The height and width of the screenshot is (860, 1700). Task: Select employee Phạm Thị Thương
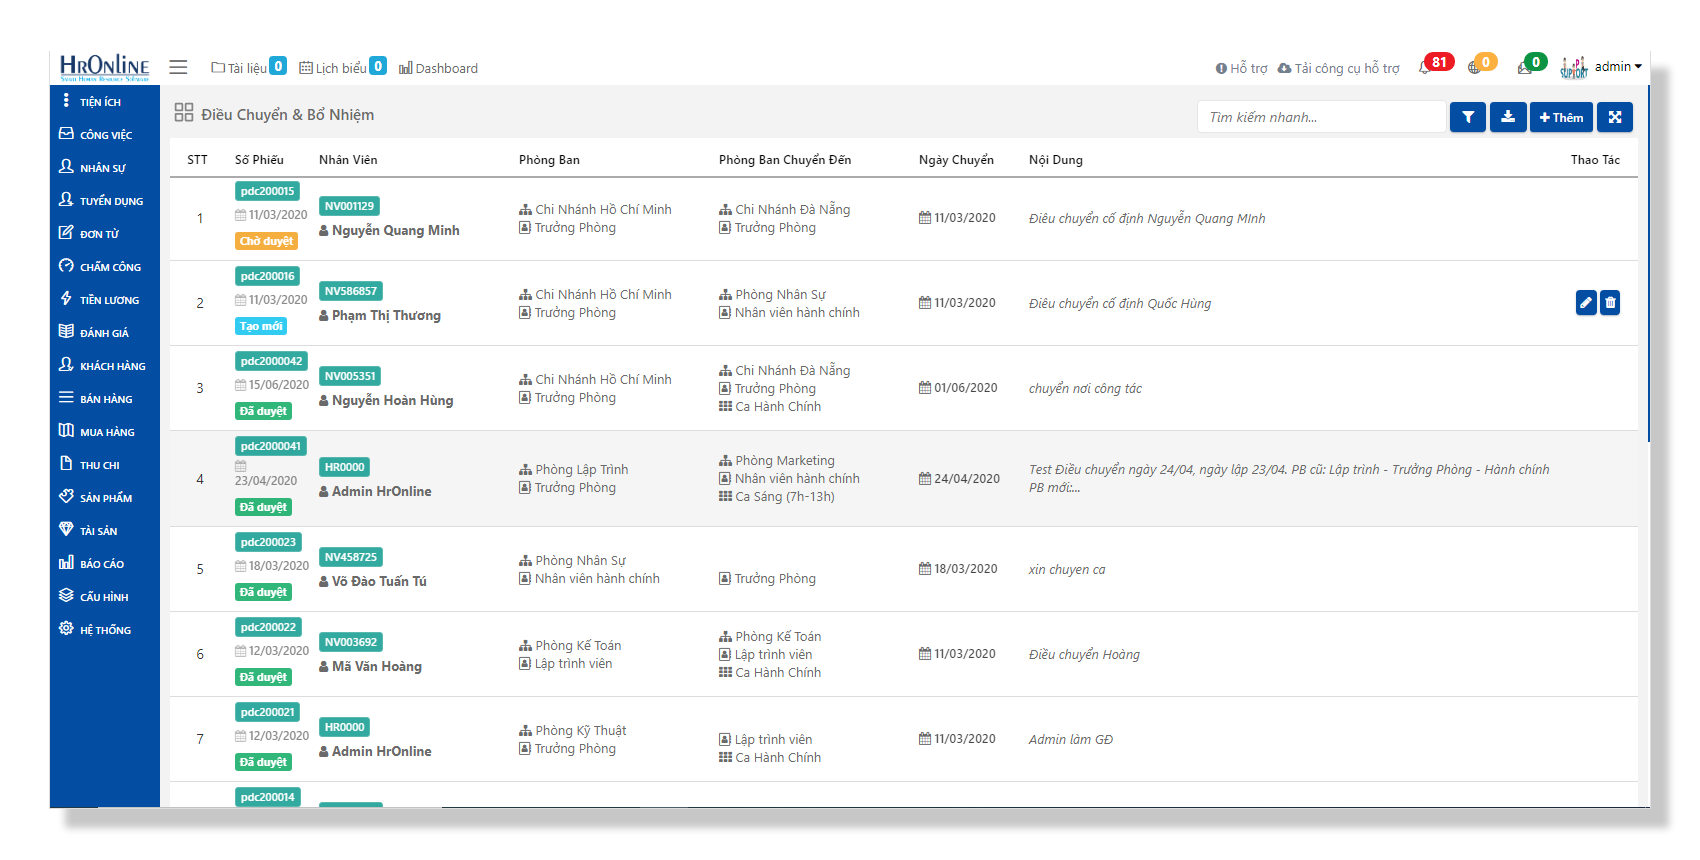pos(386,315)
